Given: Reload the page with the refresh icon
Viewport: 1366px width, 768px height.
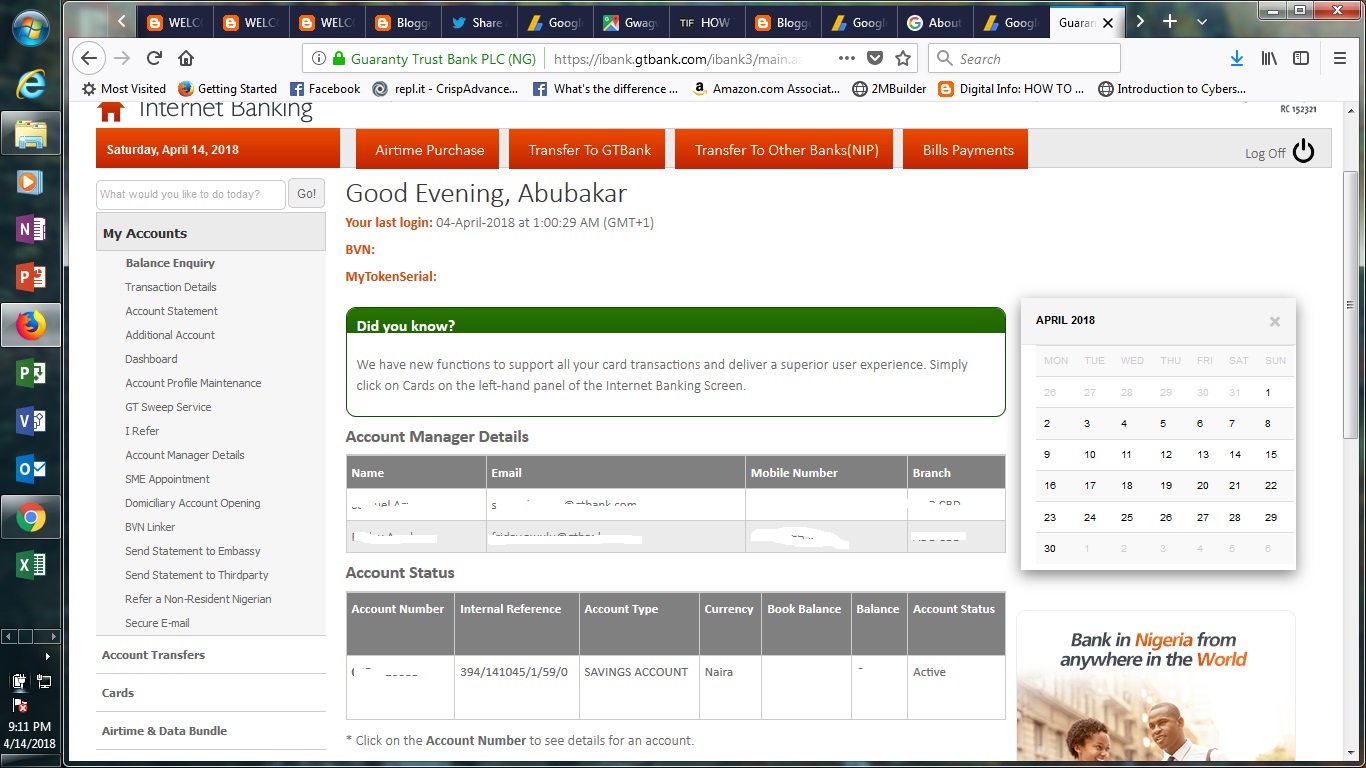Looking at the screenshot, I should (x=154, y=58).
